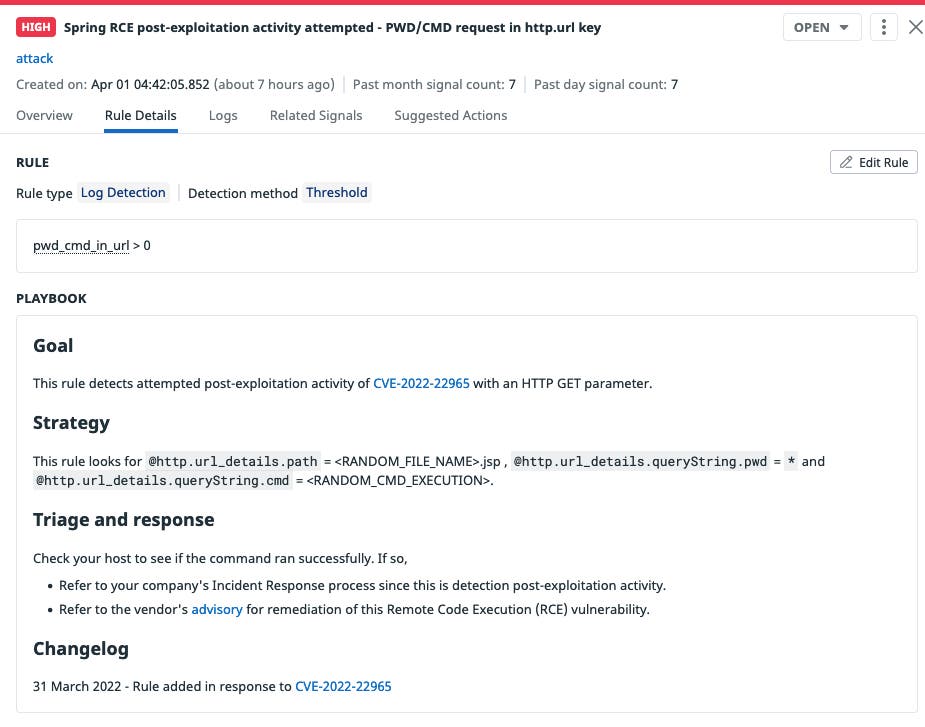Click the attack tag link
Image resolution: width=925 pixels, height=727 pixels.
(x=34, y=58)
